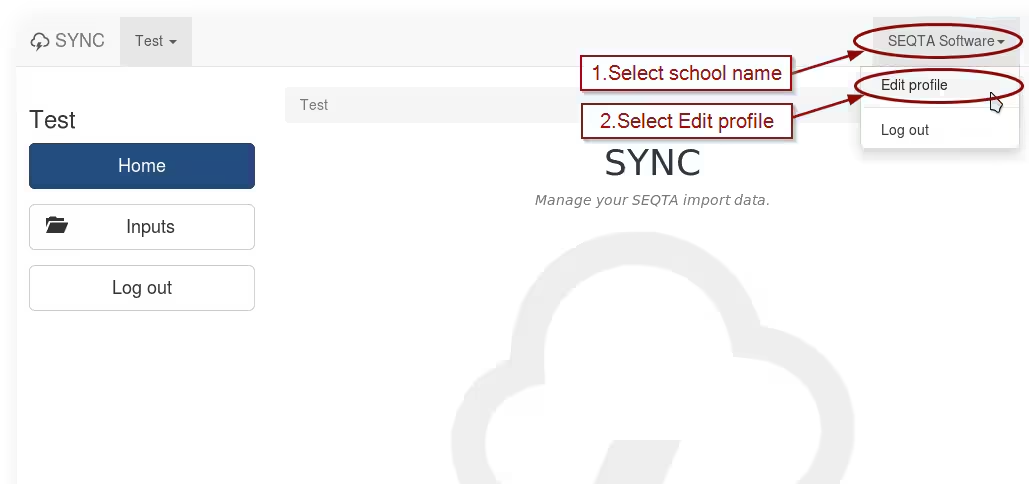
Task: Click the caret arrow beside SEQTA Software
Action: click(1001, 42)
